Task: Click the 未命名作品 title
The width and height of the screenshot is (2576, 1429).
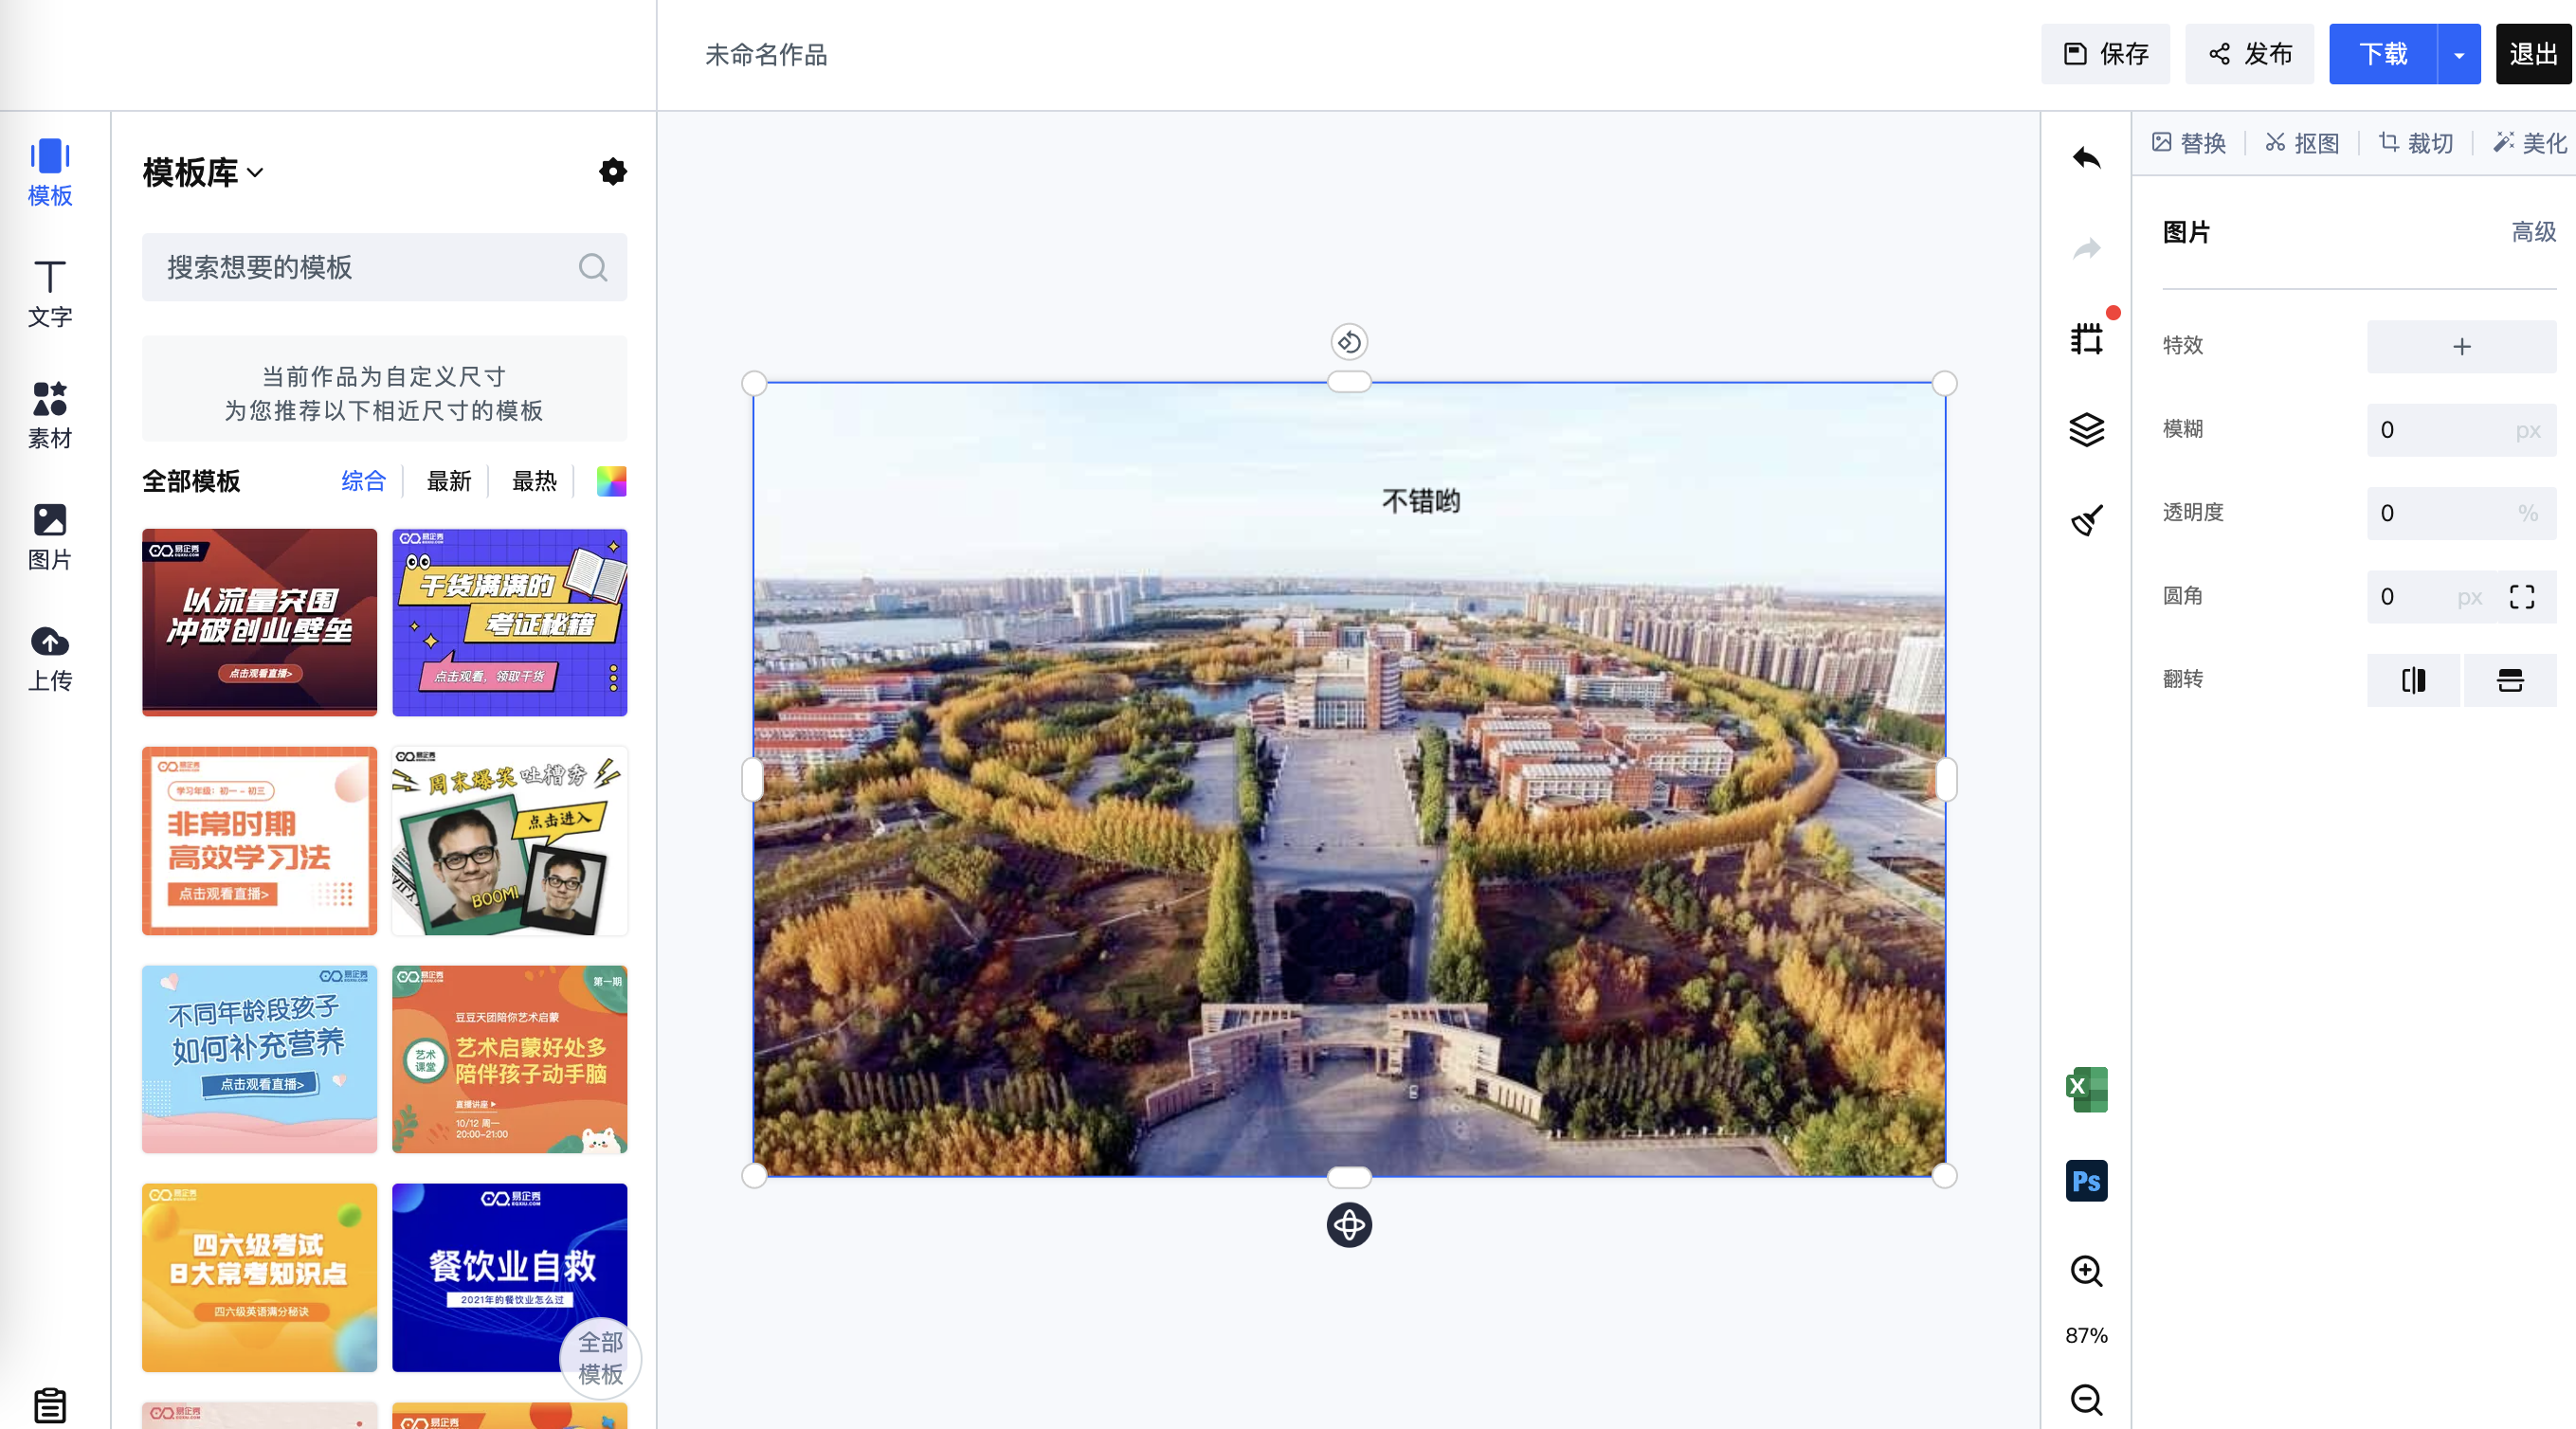Action: point(766,54)
